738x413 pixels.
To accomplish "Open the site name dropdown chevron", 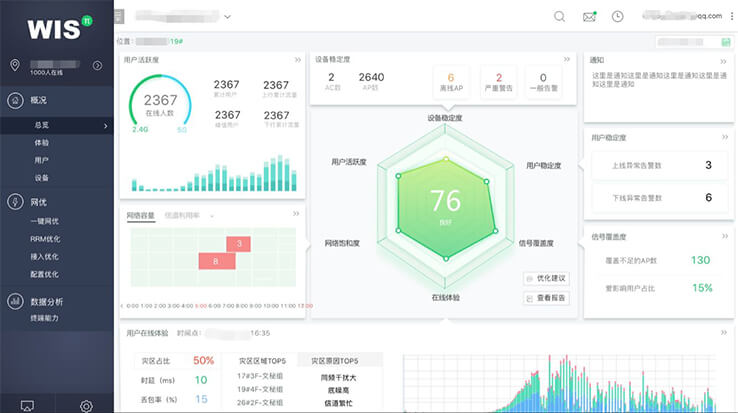I will [x=228, y=16].
